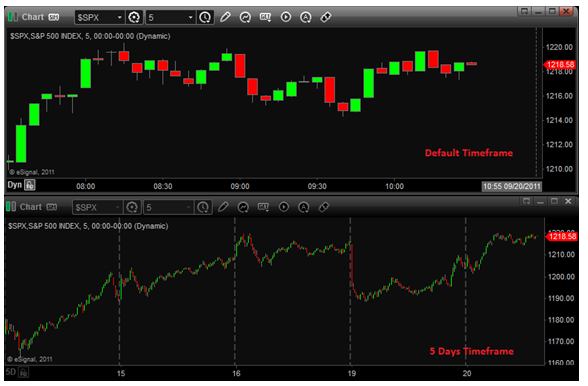Click the 1220.00 price axis label in top chart
Screen dimensions: 588x386
click(x=559, y=47)
